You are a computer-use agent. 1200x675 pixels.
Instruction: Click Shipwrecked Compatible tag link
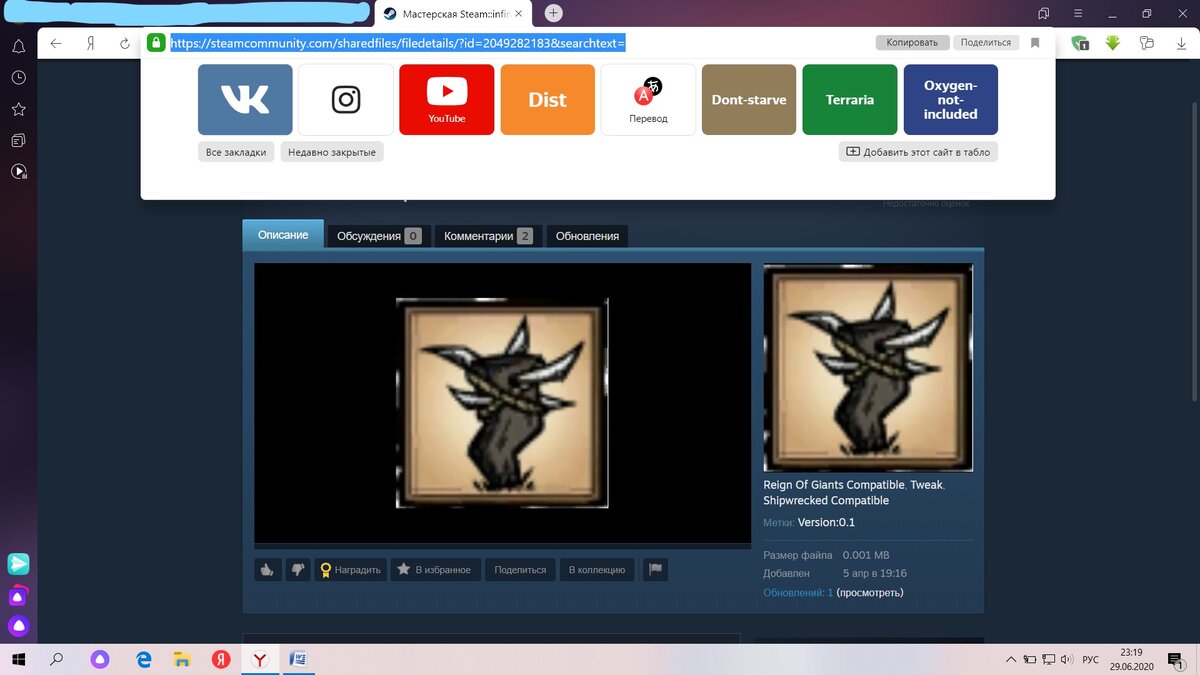pos(826,500)
